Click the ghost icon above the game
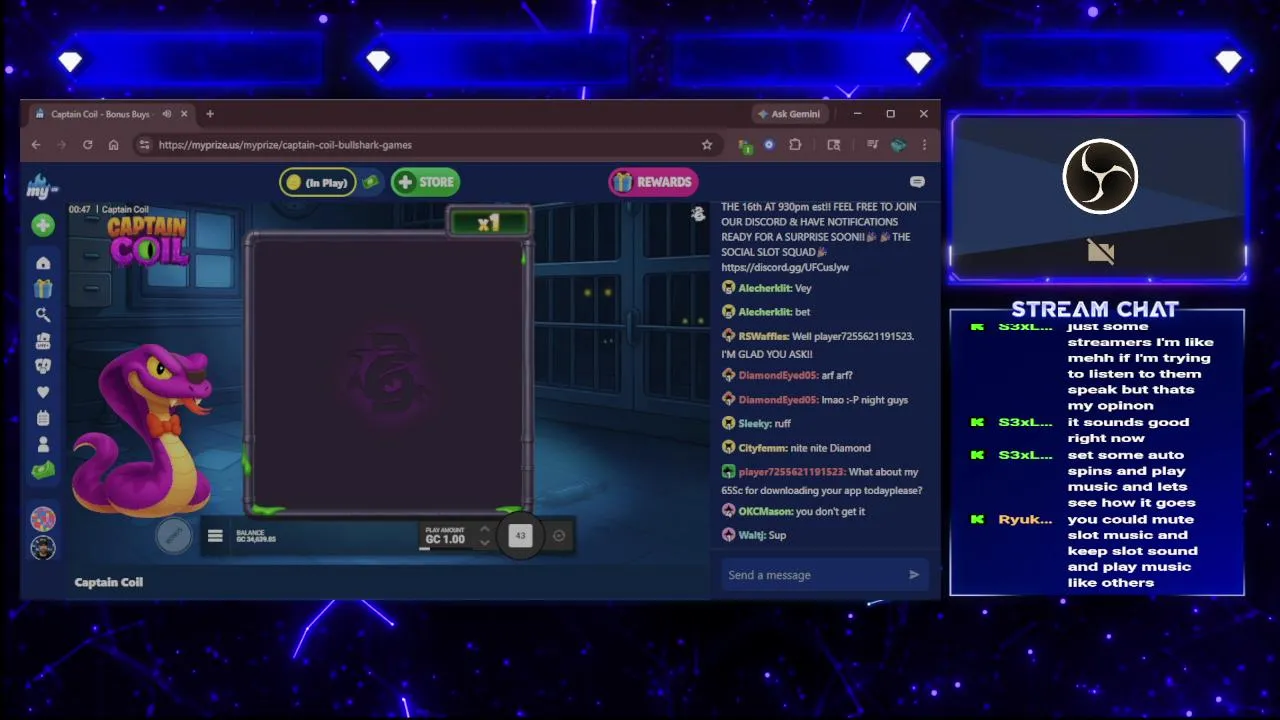This screenshot has height=720, width=1280. 698,214
